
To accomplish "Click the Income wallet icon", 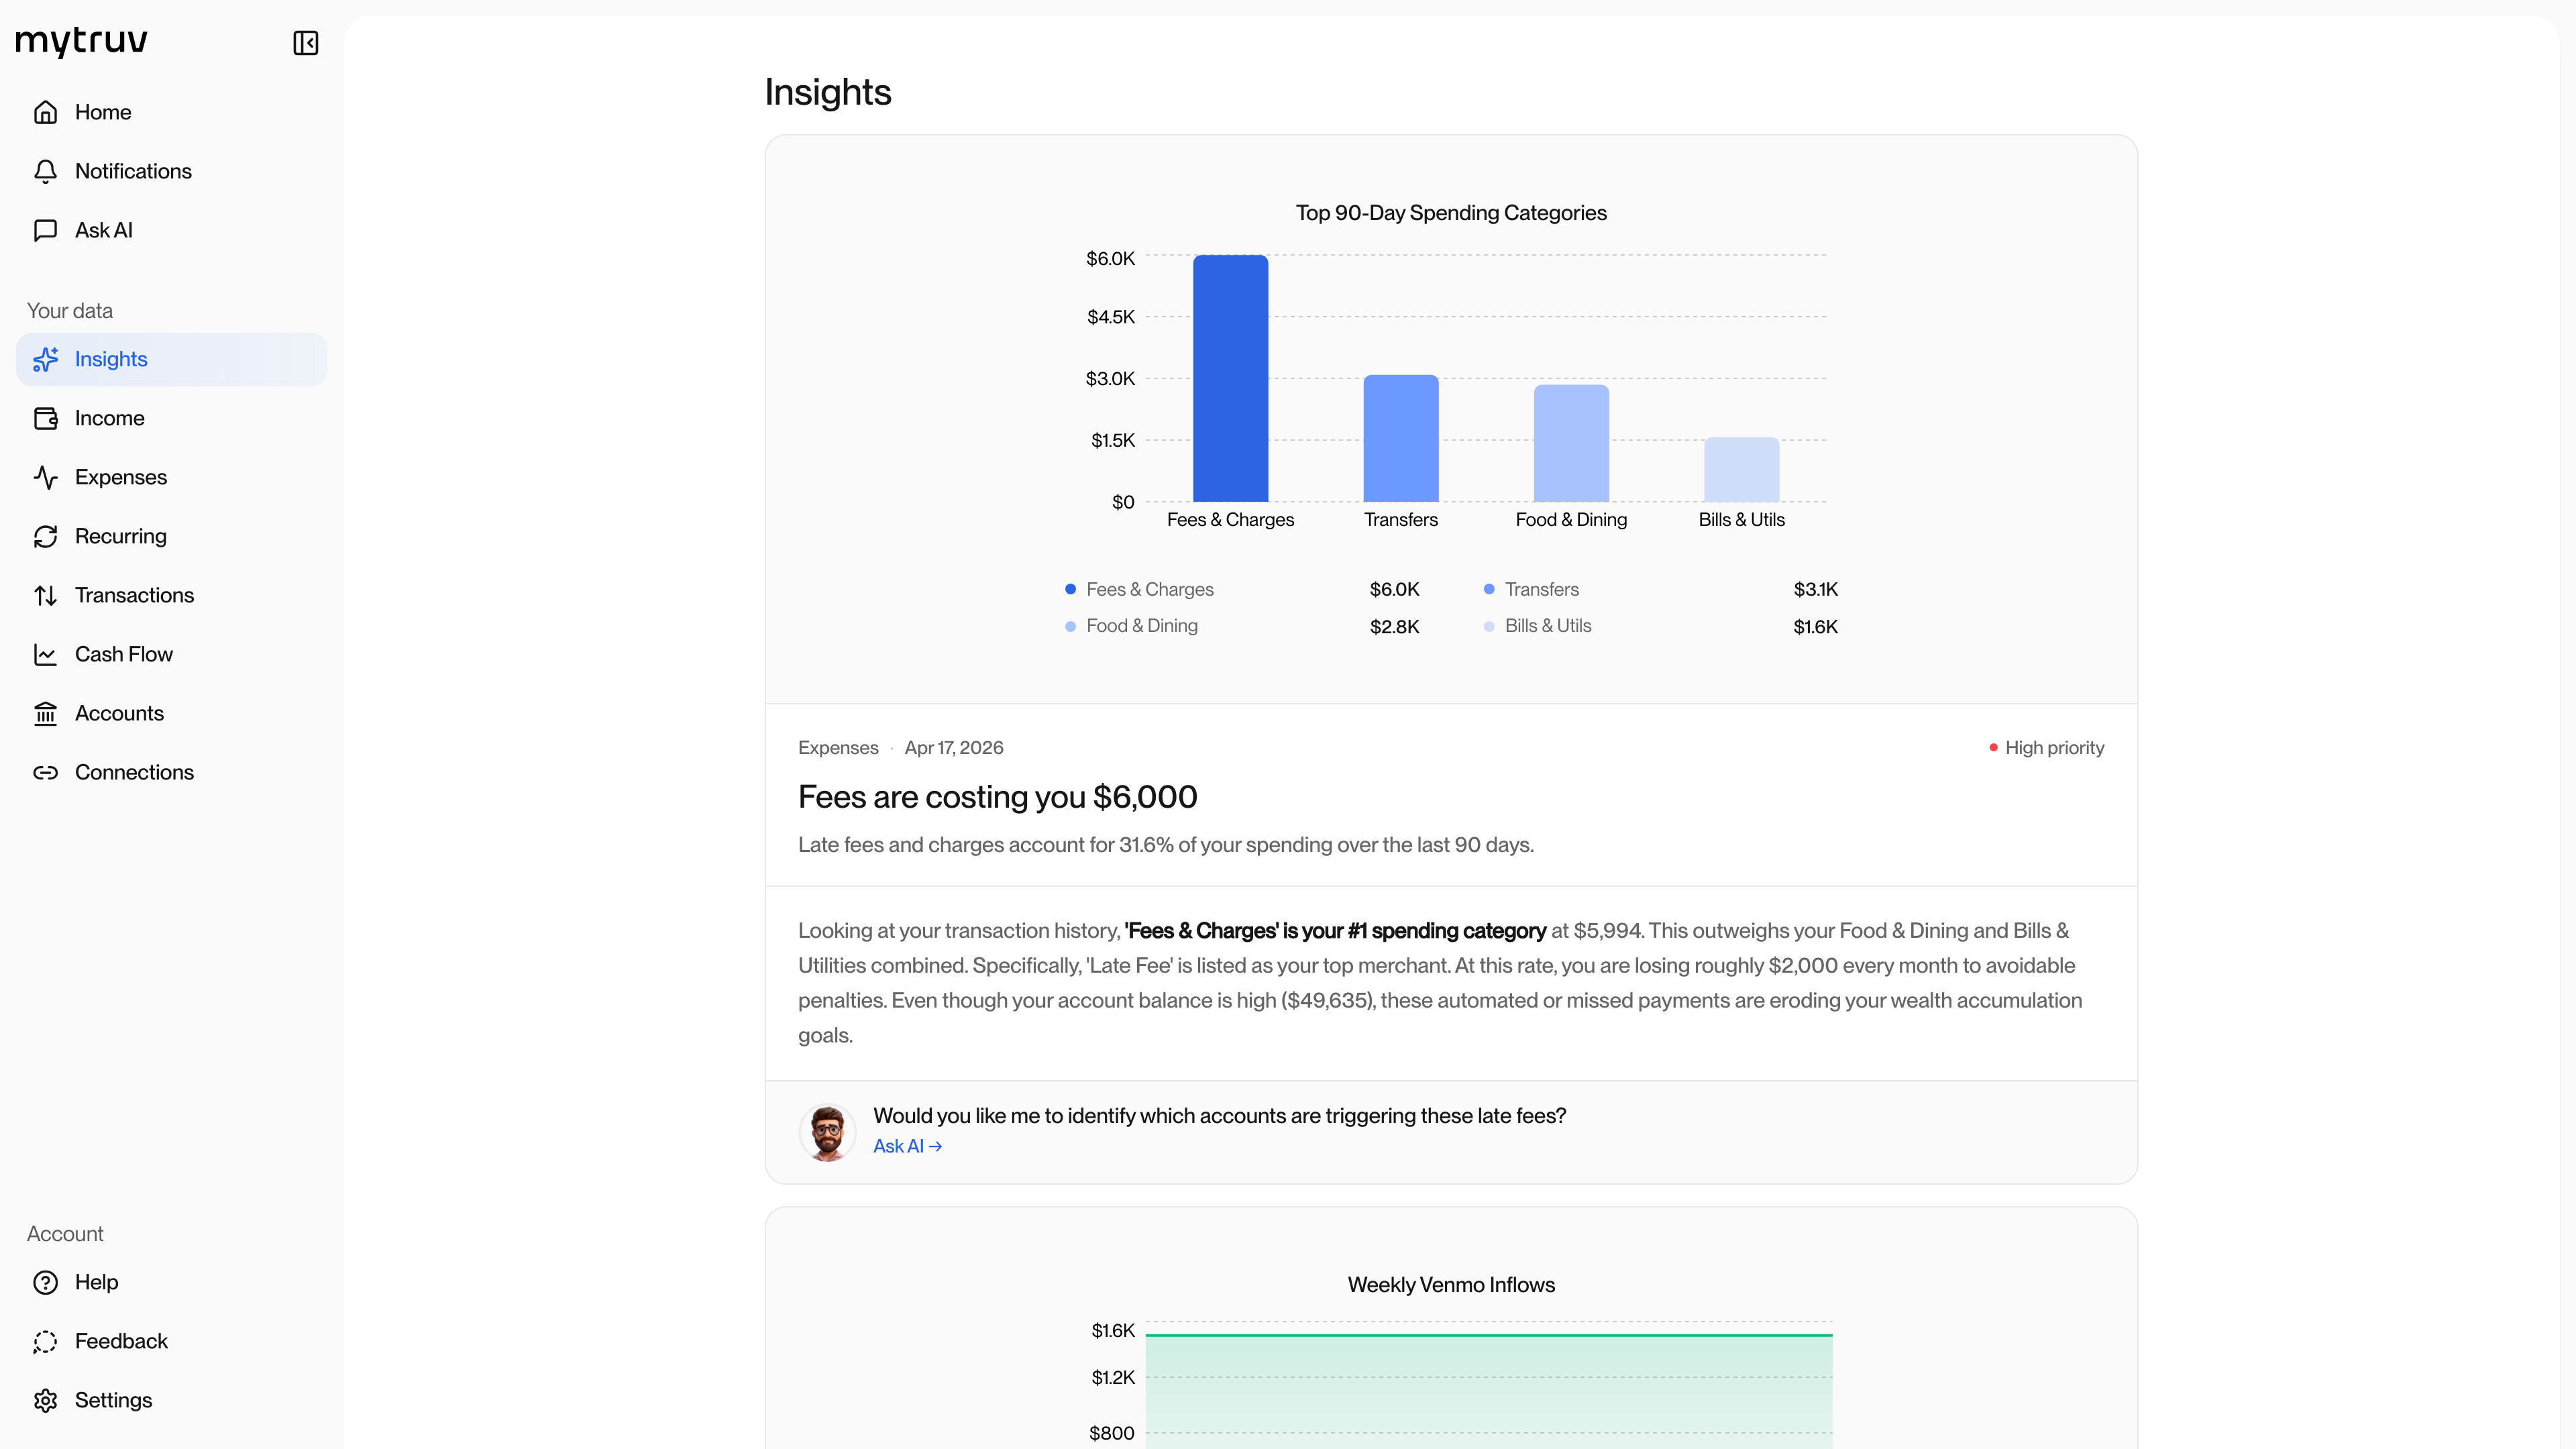I will click(x=45, y=418).
